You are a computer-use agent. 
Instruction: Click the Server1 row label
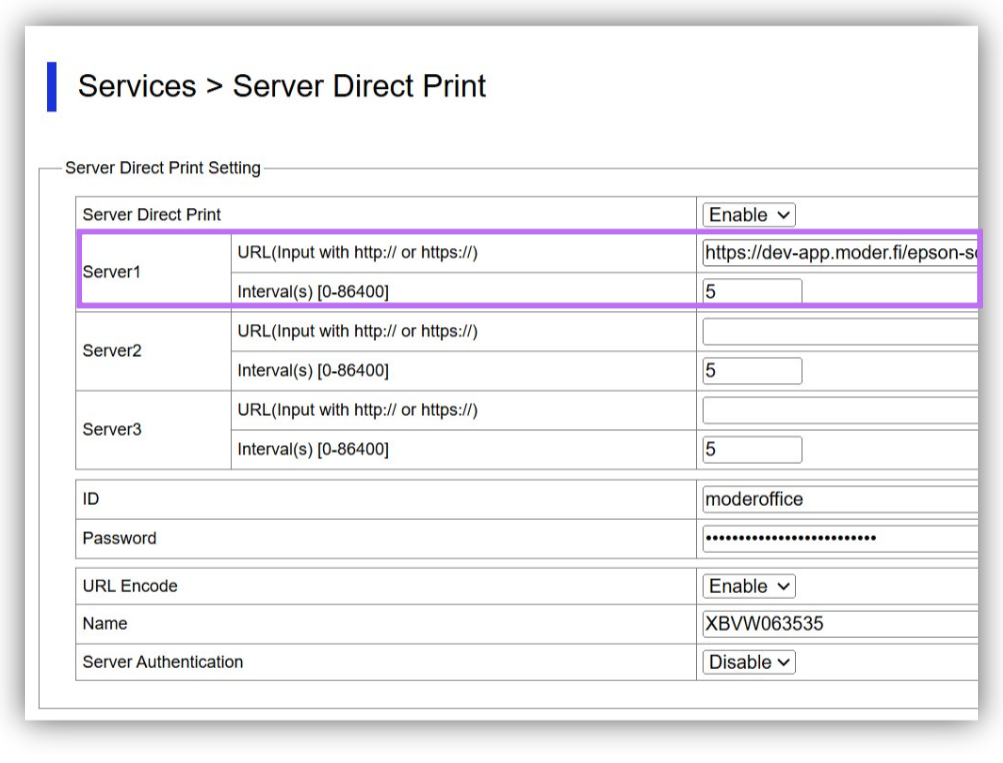coord(111,272)
